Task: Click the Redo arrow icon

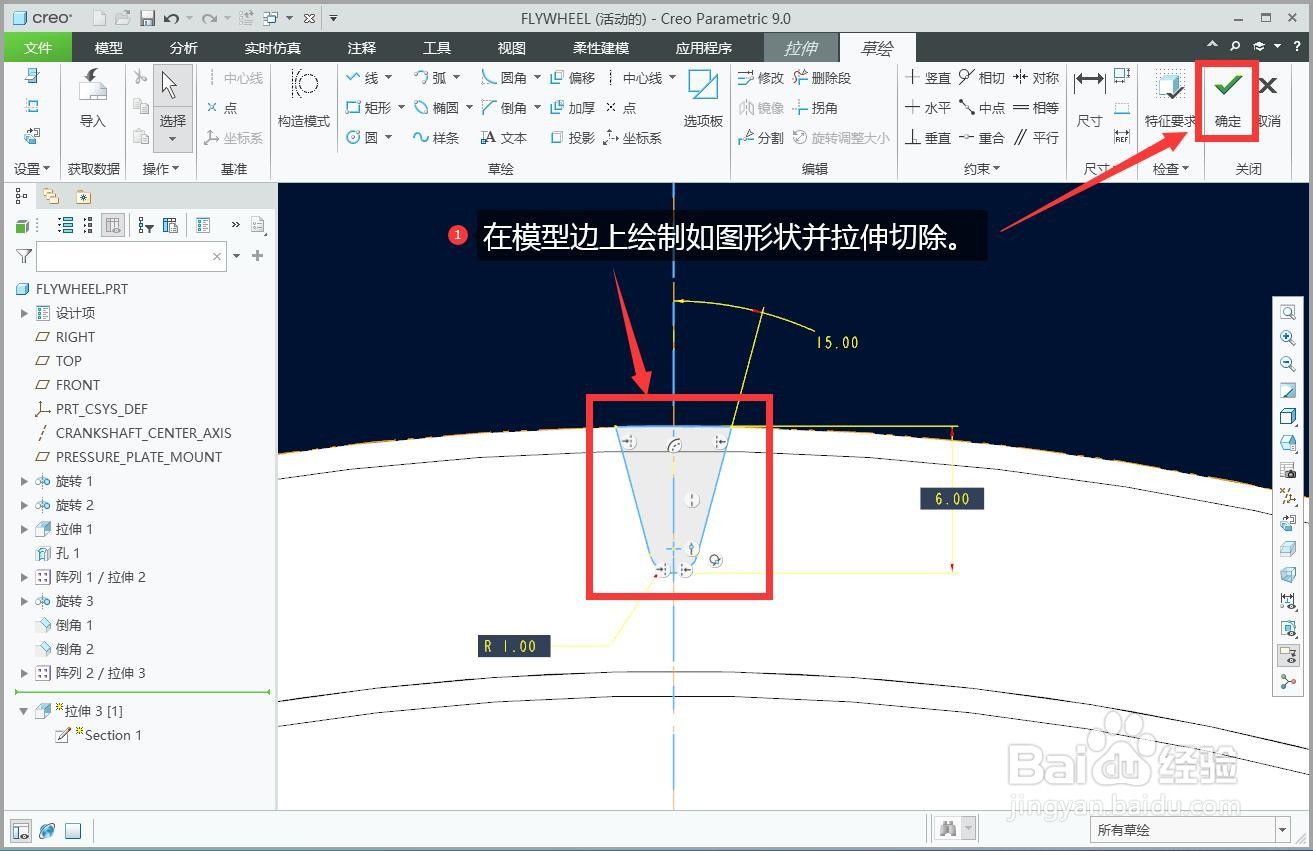Action: 209,18
